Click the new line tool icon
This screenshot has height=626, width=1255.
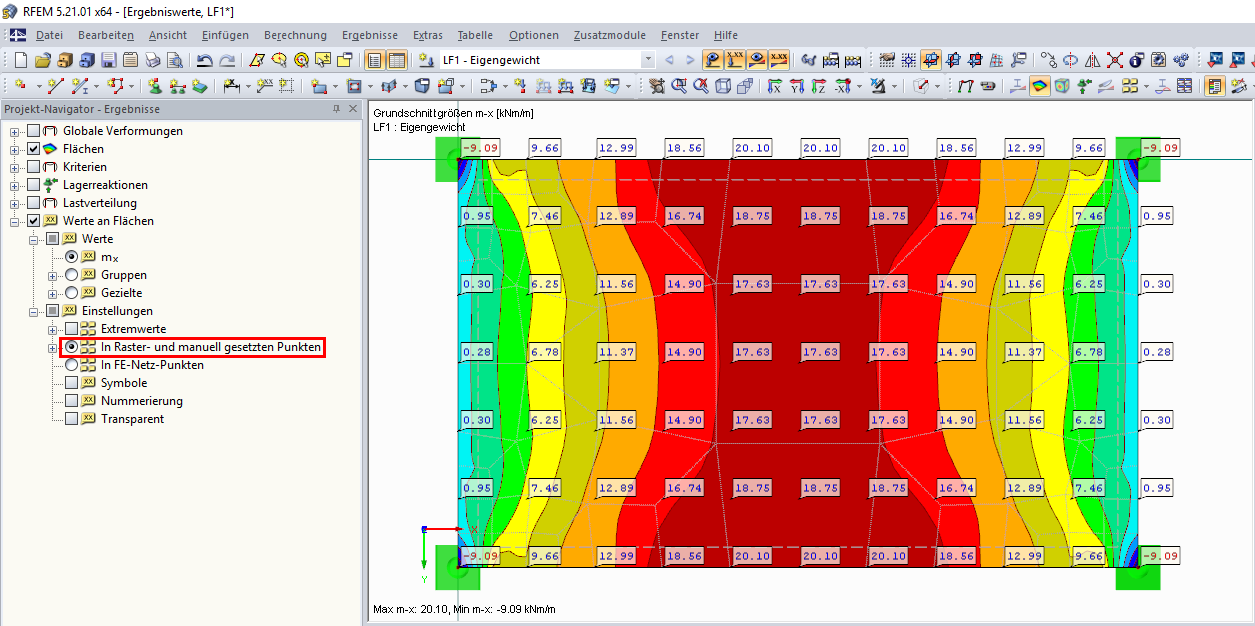point(56,86)
